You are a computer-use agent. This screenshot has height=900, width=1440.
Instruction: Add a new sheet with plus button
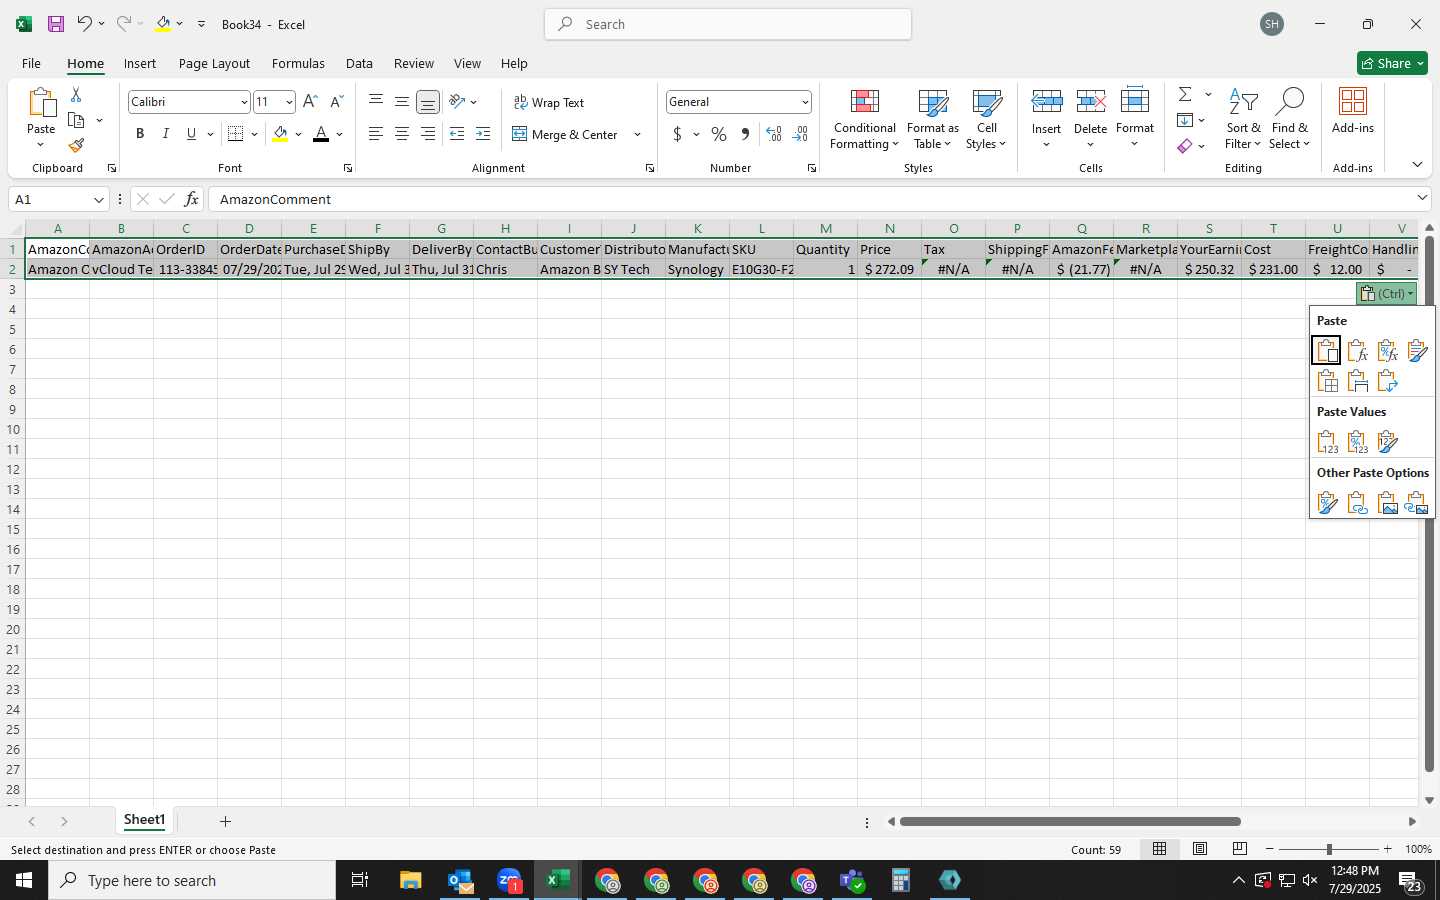tap(225, 821)
